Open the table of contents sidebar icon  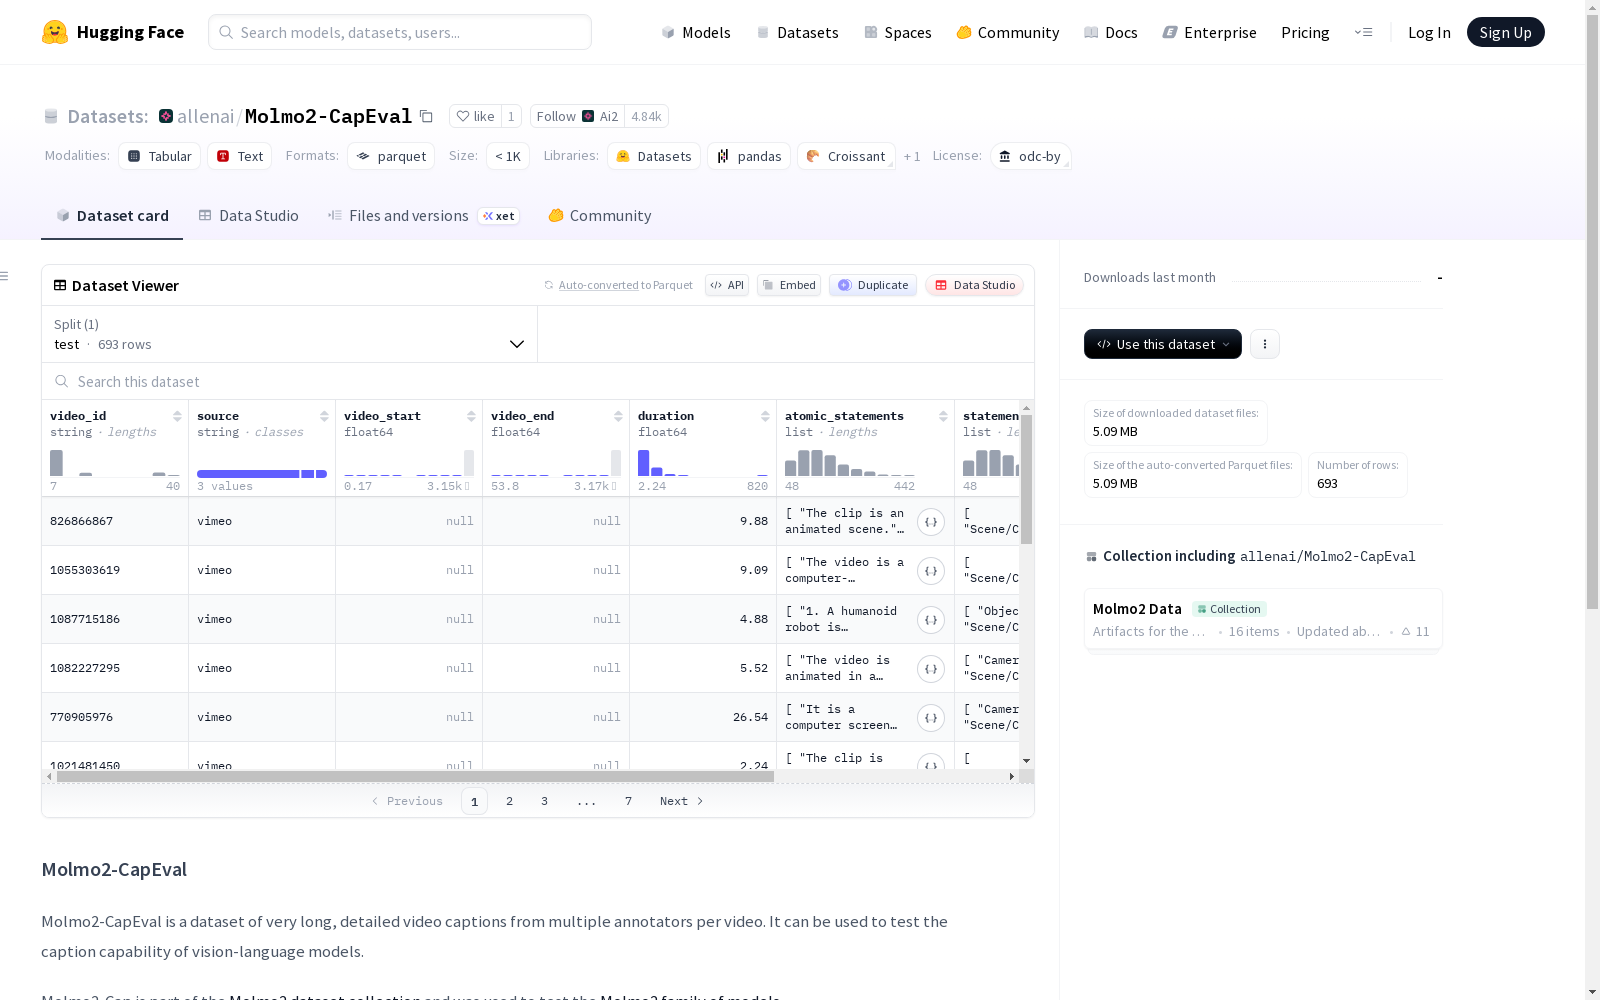(x=5, y=276)
